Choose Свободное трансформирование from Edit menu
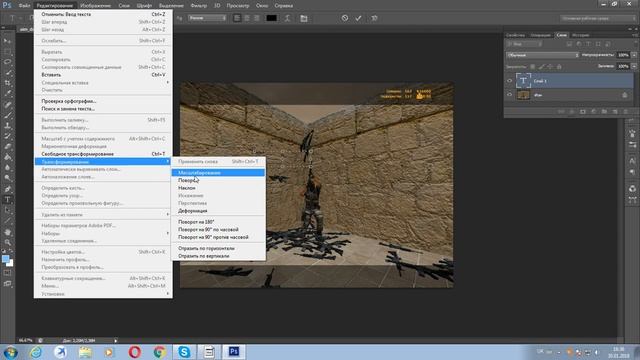The image size is (640, 360). pos(103,154)
